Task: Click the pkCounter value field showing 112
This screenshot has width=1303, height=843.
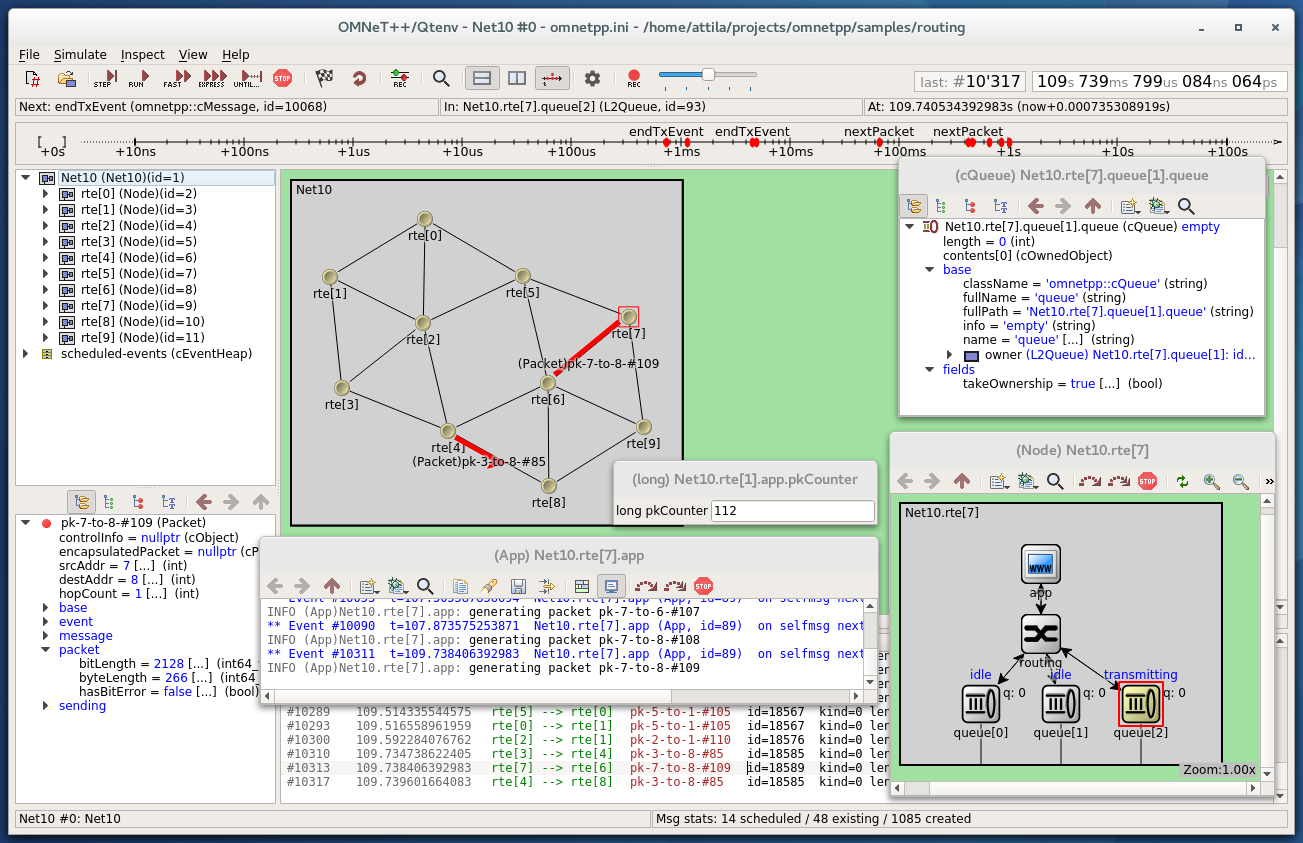Action: click(x=793, y=511)
